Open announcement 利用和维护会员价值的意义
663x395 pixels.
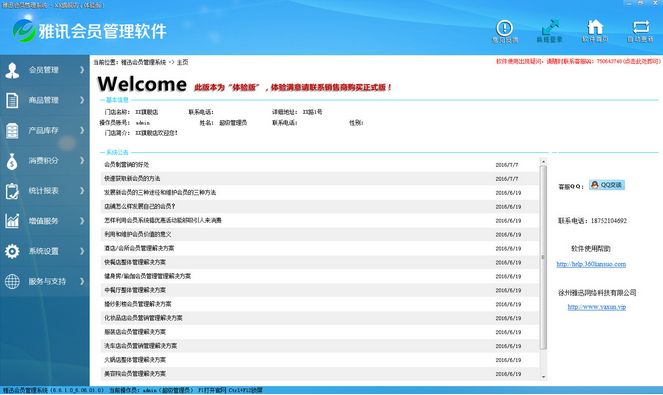pyautogui.click(x=319, y=234)
